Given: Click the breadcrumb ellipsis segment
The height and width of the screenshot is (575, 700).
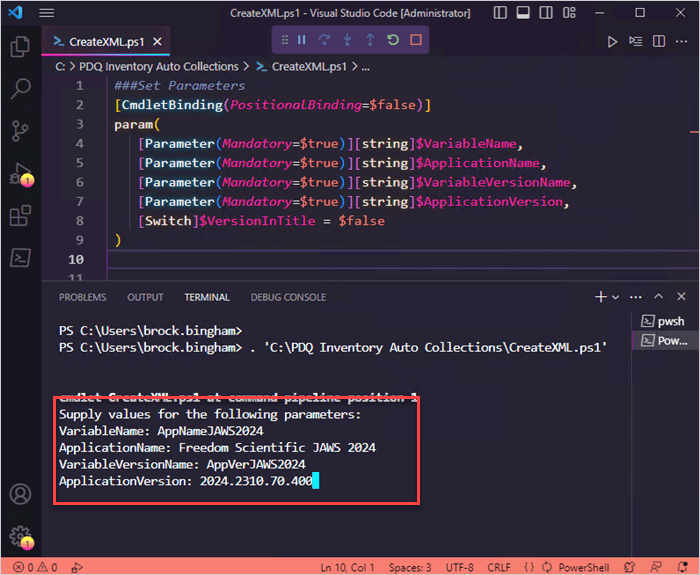Looking at the screenshot, I should 365,67.
